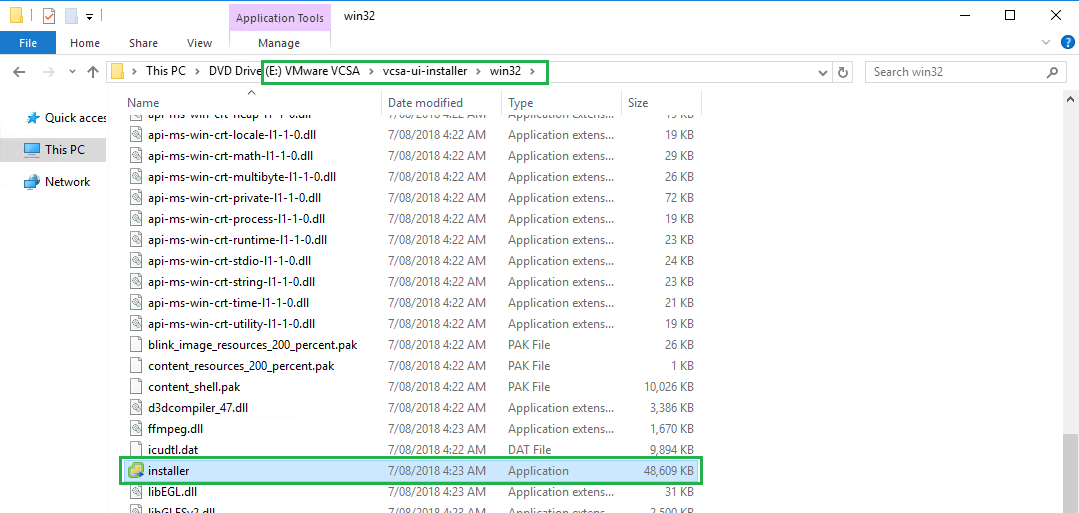Image resolution: width=1079 pixels, height=513 pixels.
Task: Click the installer application file icon
Action: click(x=136, y=470)
